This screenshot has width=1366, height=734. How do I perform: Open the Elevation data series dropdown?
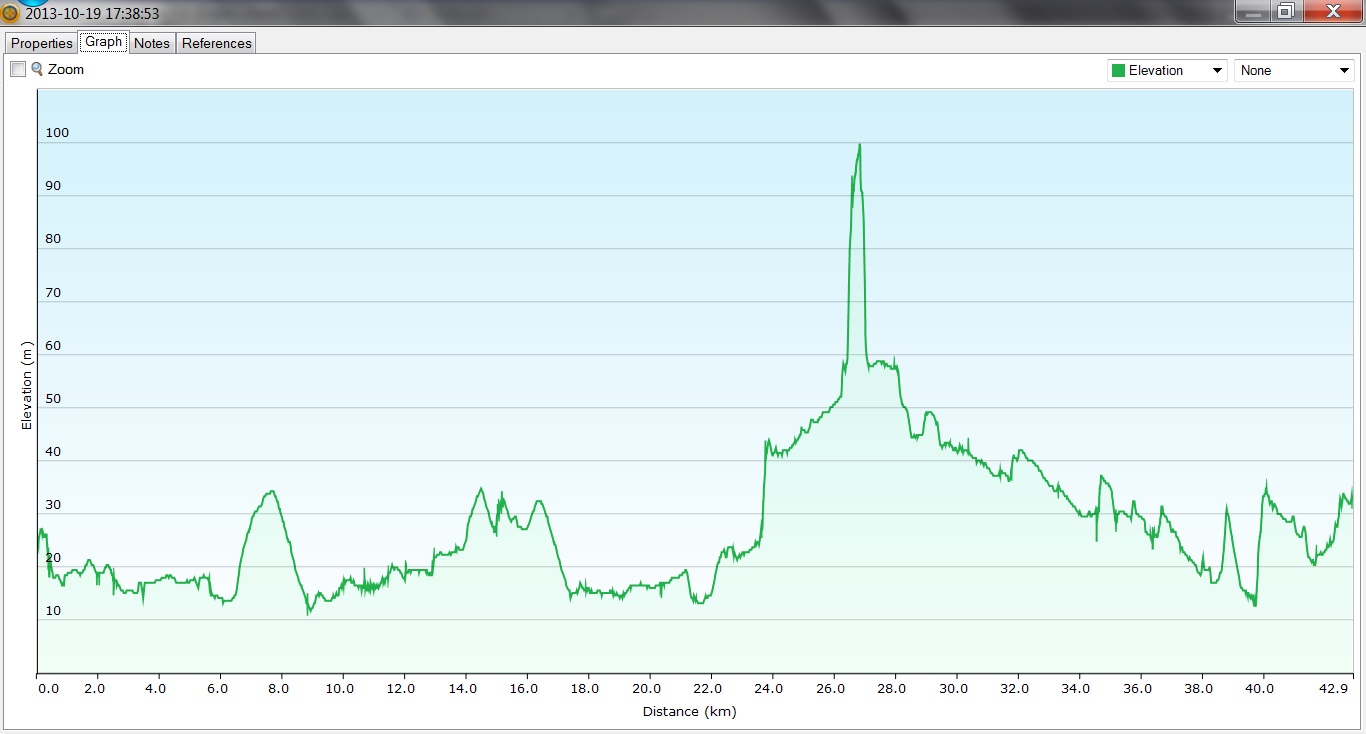[1167, 71]
